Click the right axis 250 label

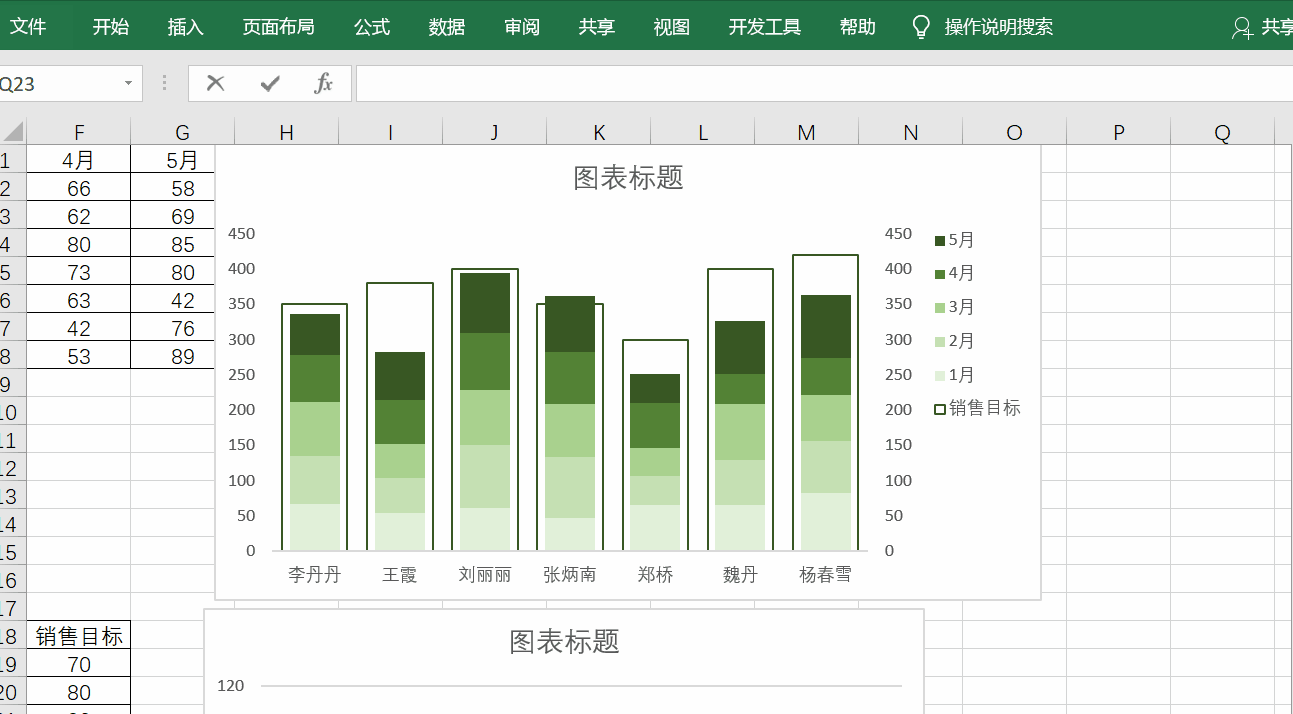[899, 375]
